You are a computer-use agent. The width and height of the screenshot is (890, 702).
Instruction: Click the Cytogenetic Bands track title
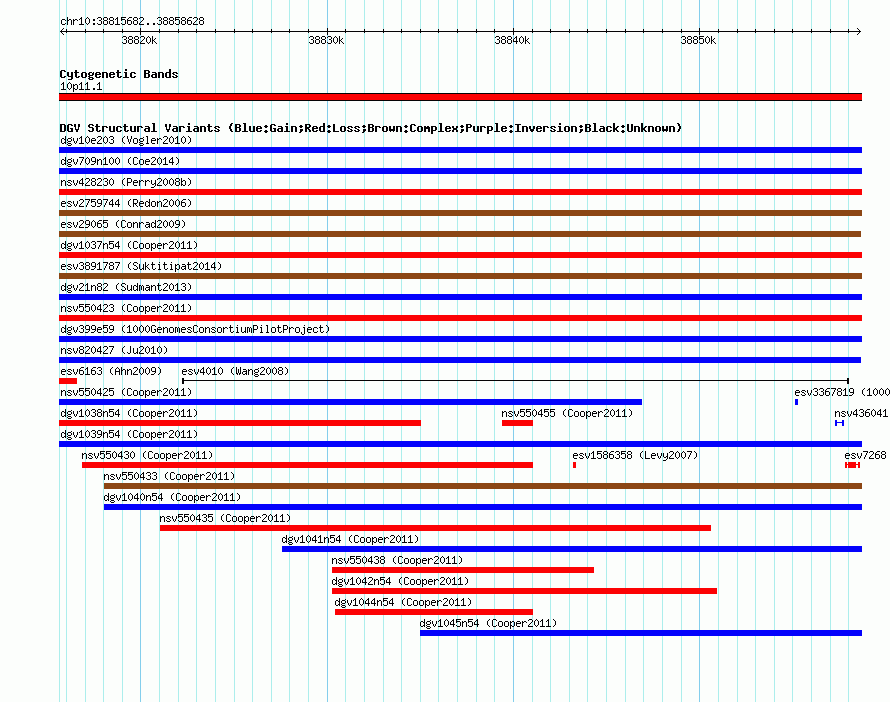119,74
